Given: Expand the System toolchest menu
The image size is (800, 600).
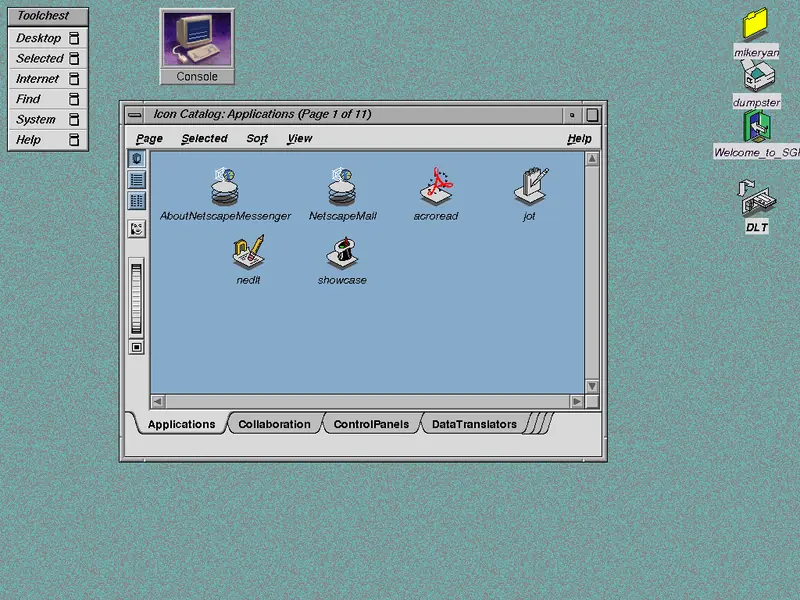Looking at the screenshot, I should coord(47,120).
